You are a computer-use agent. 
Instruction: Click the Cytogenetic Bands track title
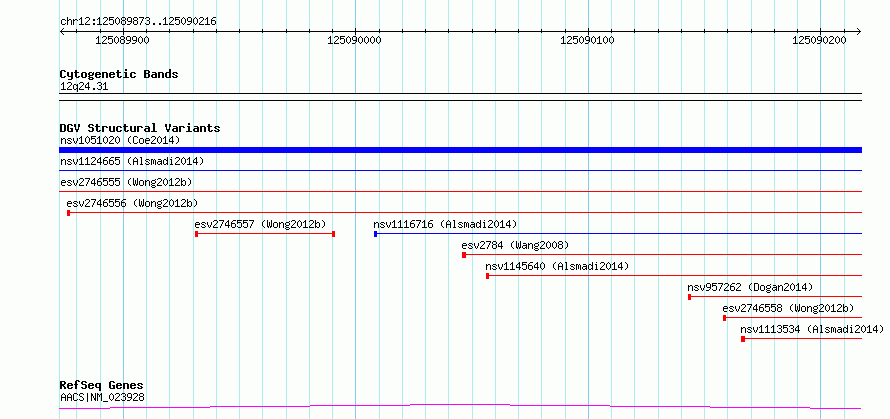pos(119,74)
